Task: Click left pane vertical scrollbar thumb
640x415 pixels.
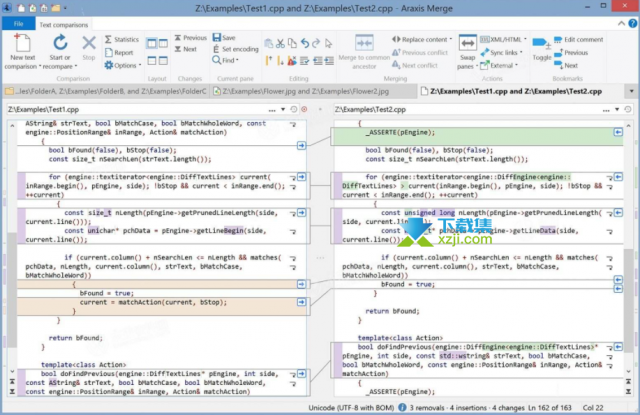Action: coord(12,291)
